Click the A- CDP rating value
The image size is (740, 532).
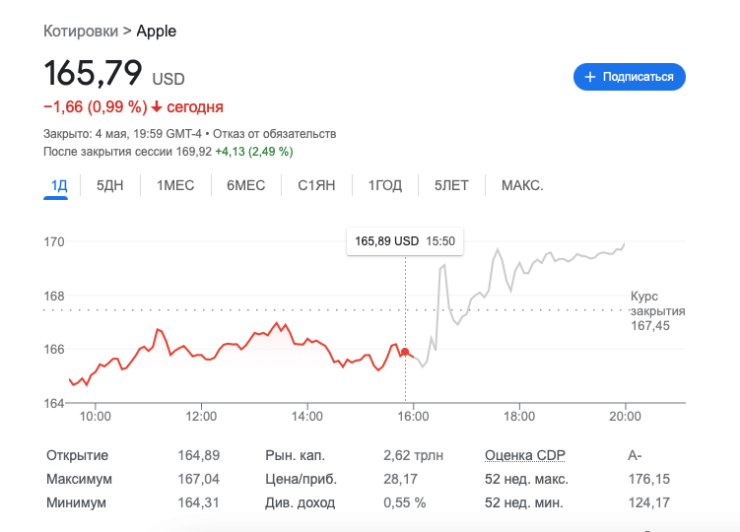pos(635,455)
